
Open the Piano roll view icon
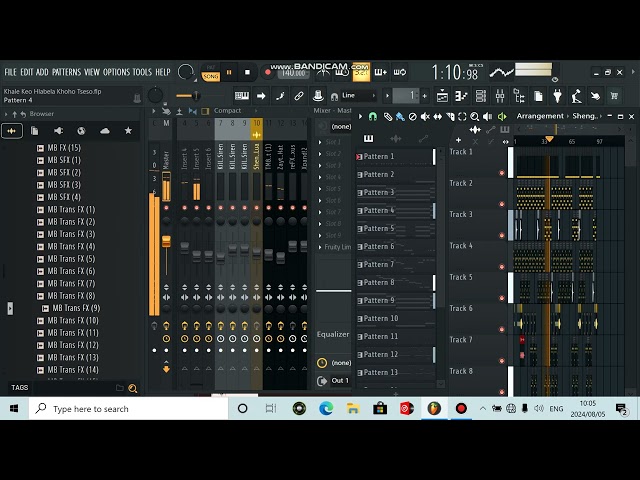[462, 96]
